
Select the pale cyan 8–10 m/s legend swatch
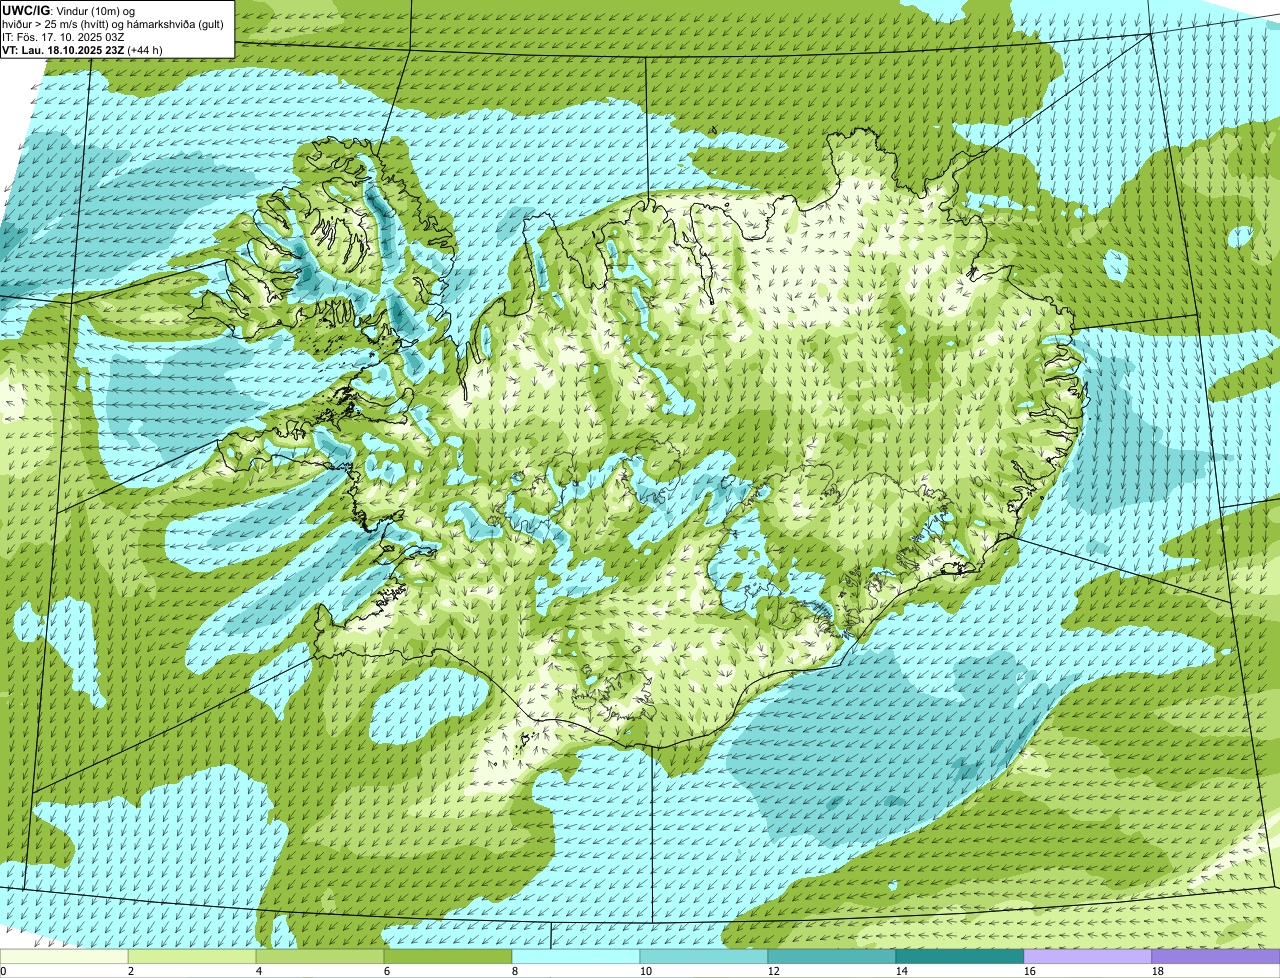576,956
